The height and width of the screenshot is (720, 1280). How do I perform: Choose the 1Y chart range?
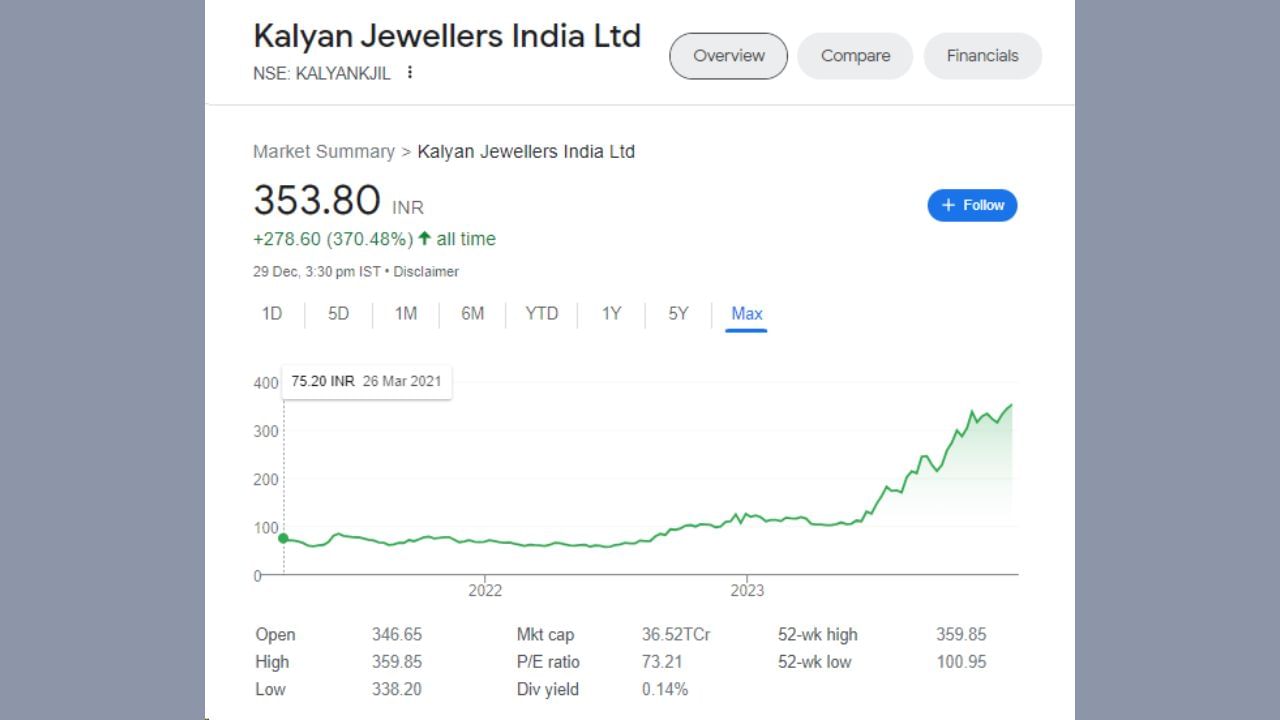coord(611,314)
